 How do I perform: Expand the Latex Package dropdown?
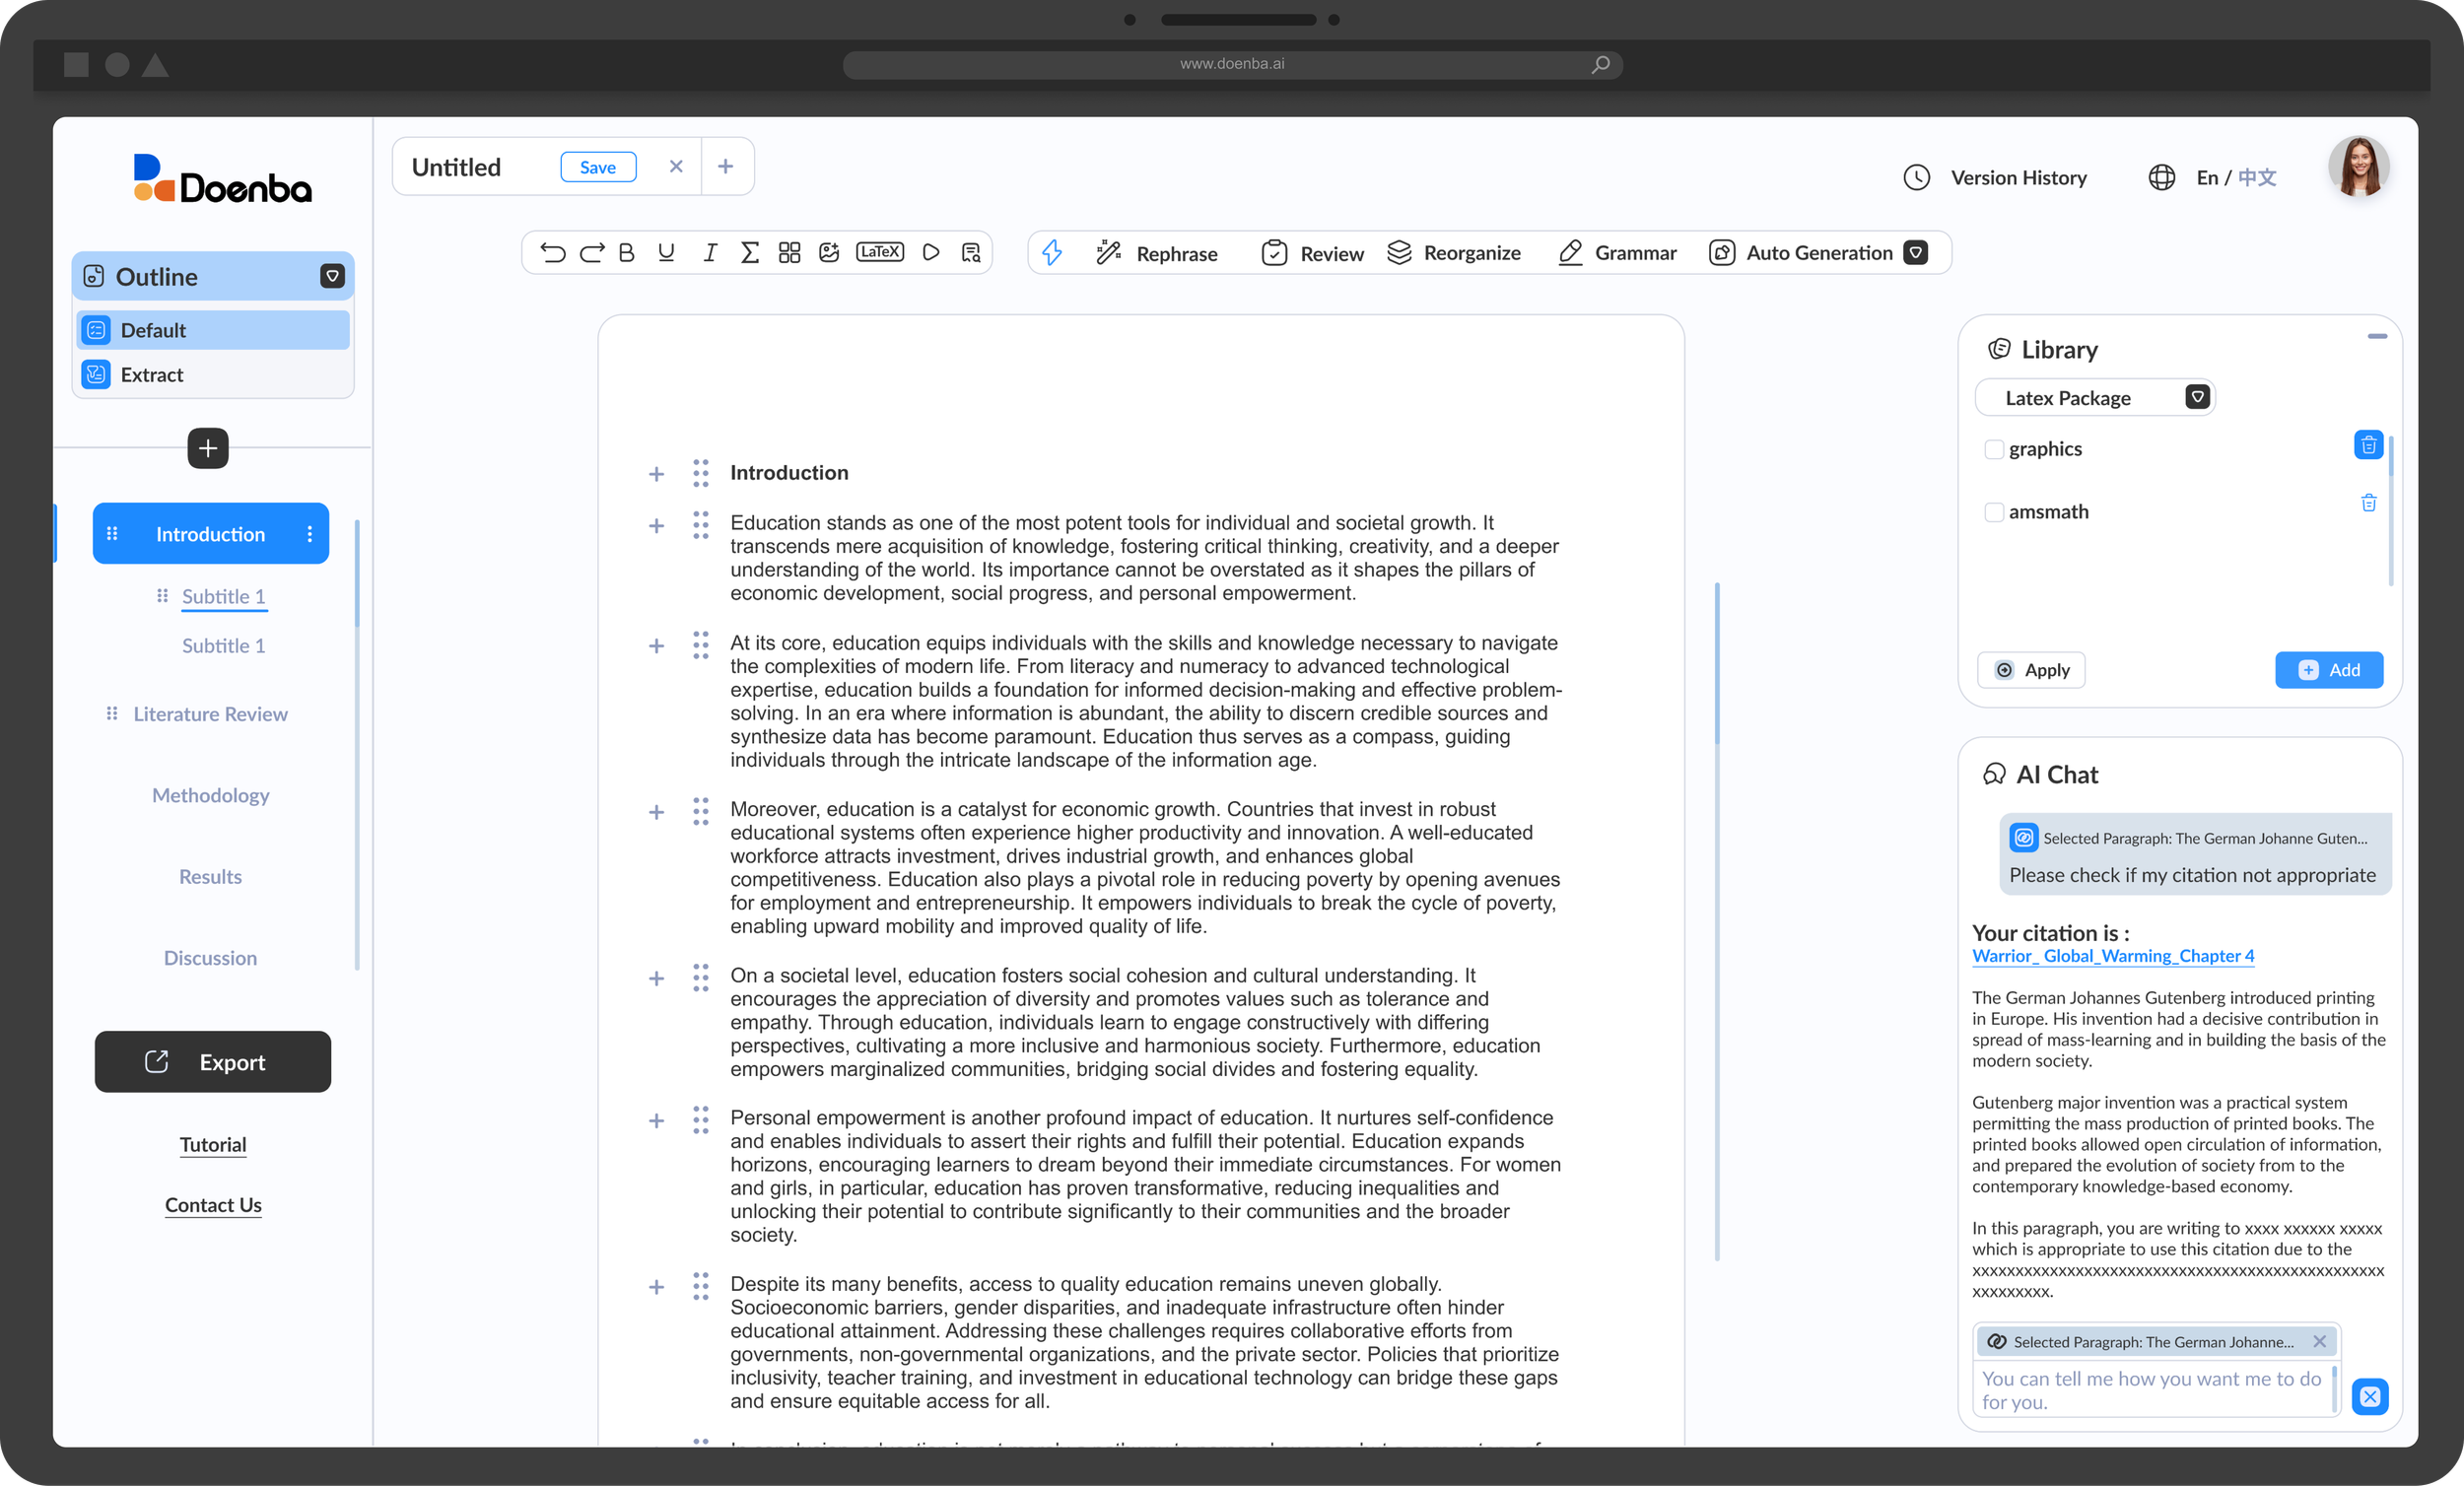pyautogui.click(x=2197, y=398)
